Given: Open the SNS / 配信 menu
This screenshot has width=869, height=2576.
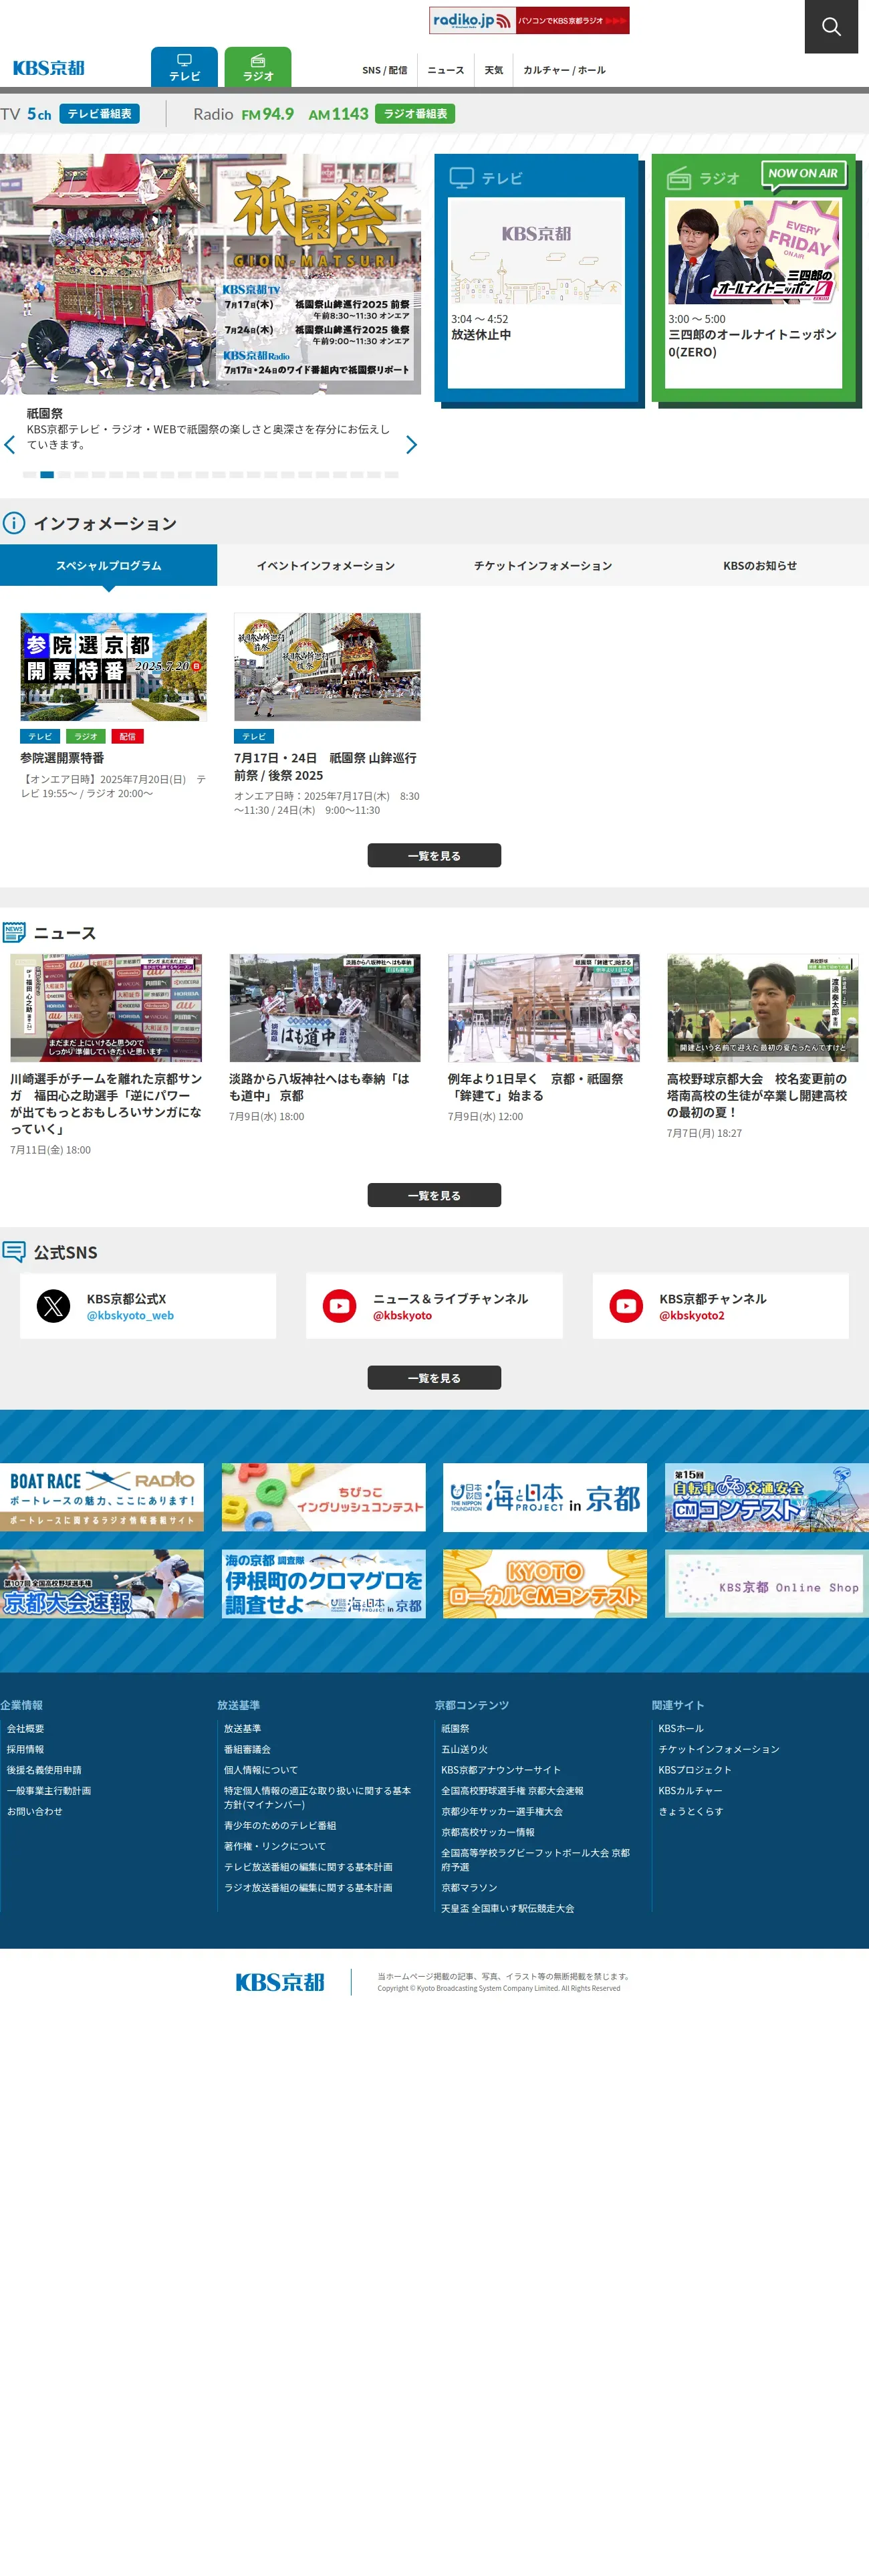Looking at the screenshot, I should (385, 70).
